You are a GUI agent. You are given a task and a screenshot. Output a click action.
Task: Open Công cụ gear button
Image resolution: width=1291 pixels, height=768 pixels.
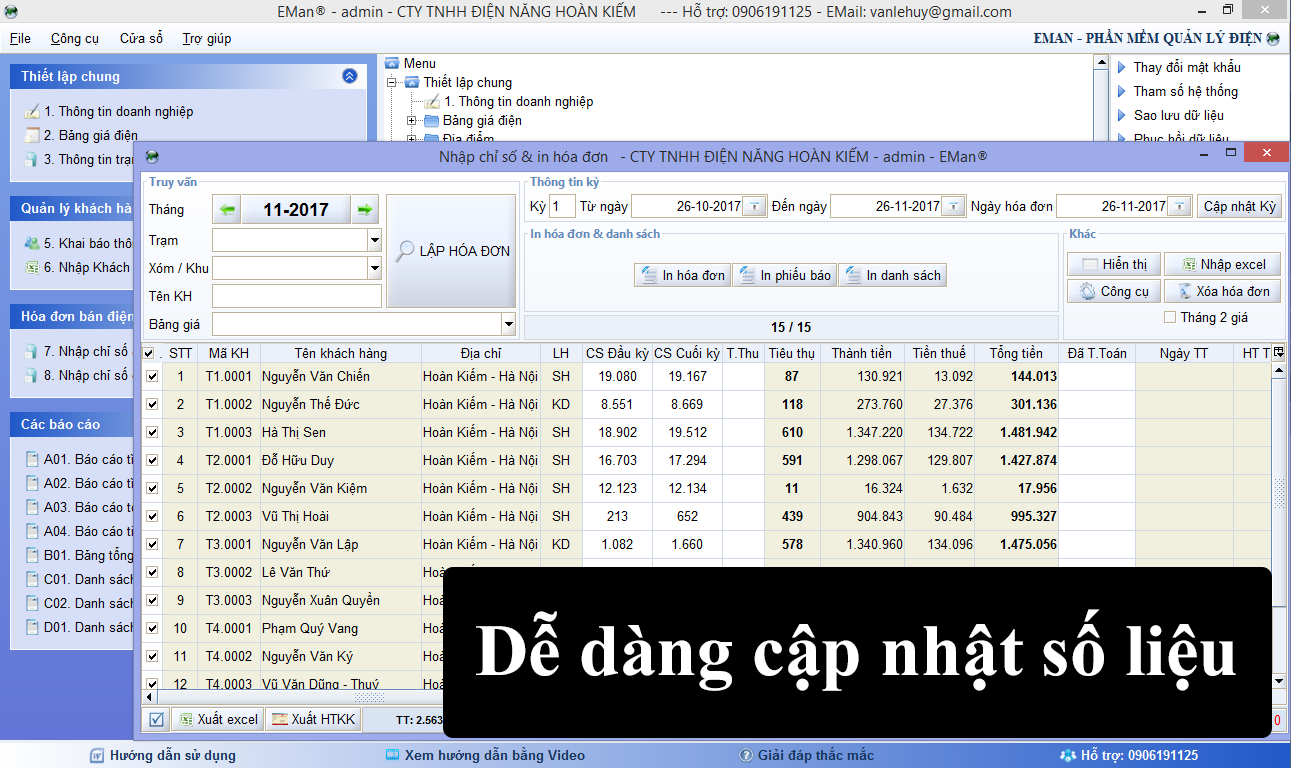pos(1114,291)
